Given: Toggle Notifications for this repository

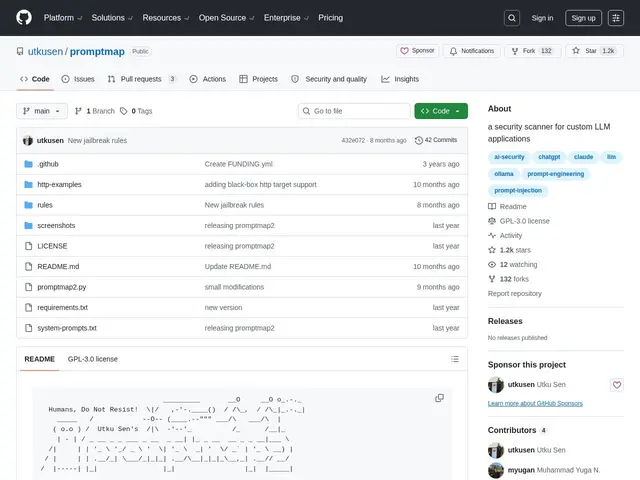Looking at the screenshot, I should [x=472, y=51].
